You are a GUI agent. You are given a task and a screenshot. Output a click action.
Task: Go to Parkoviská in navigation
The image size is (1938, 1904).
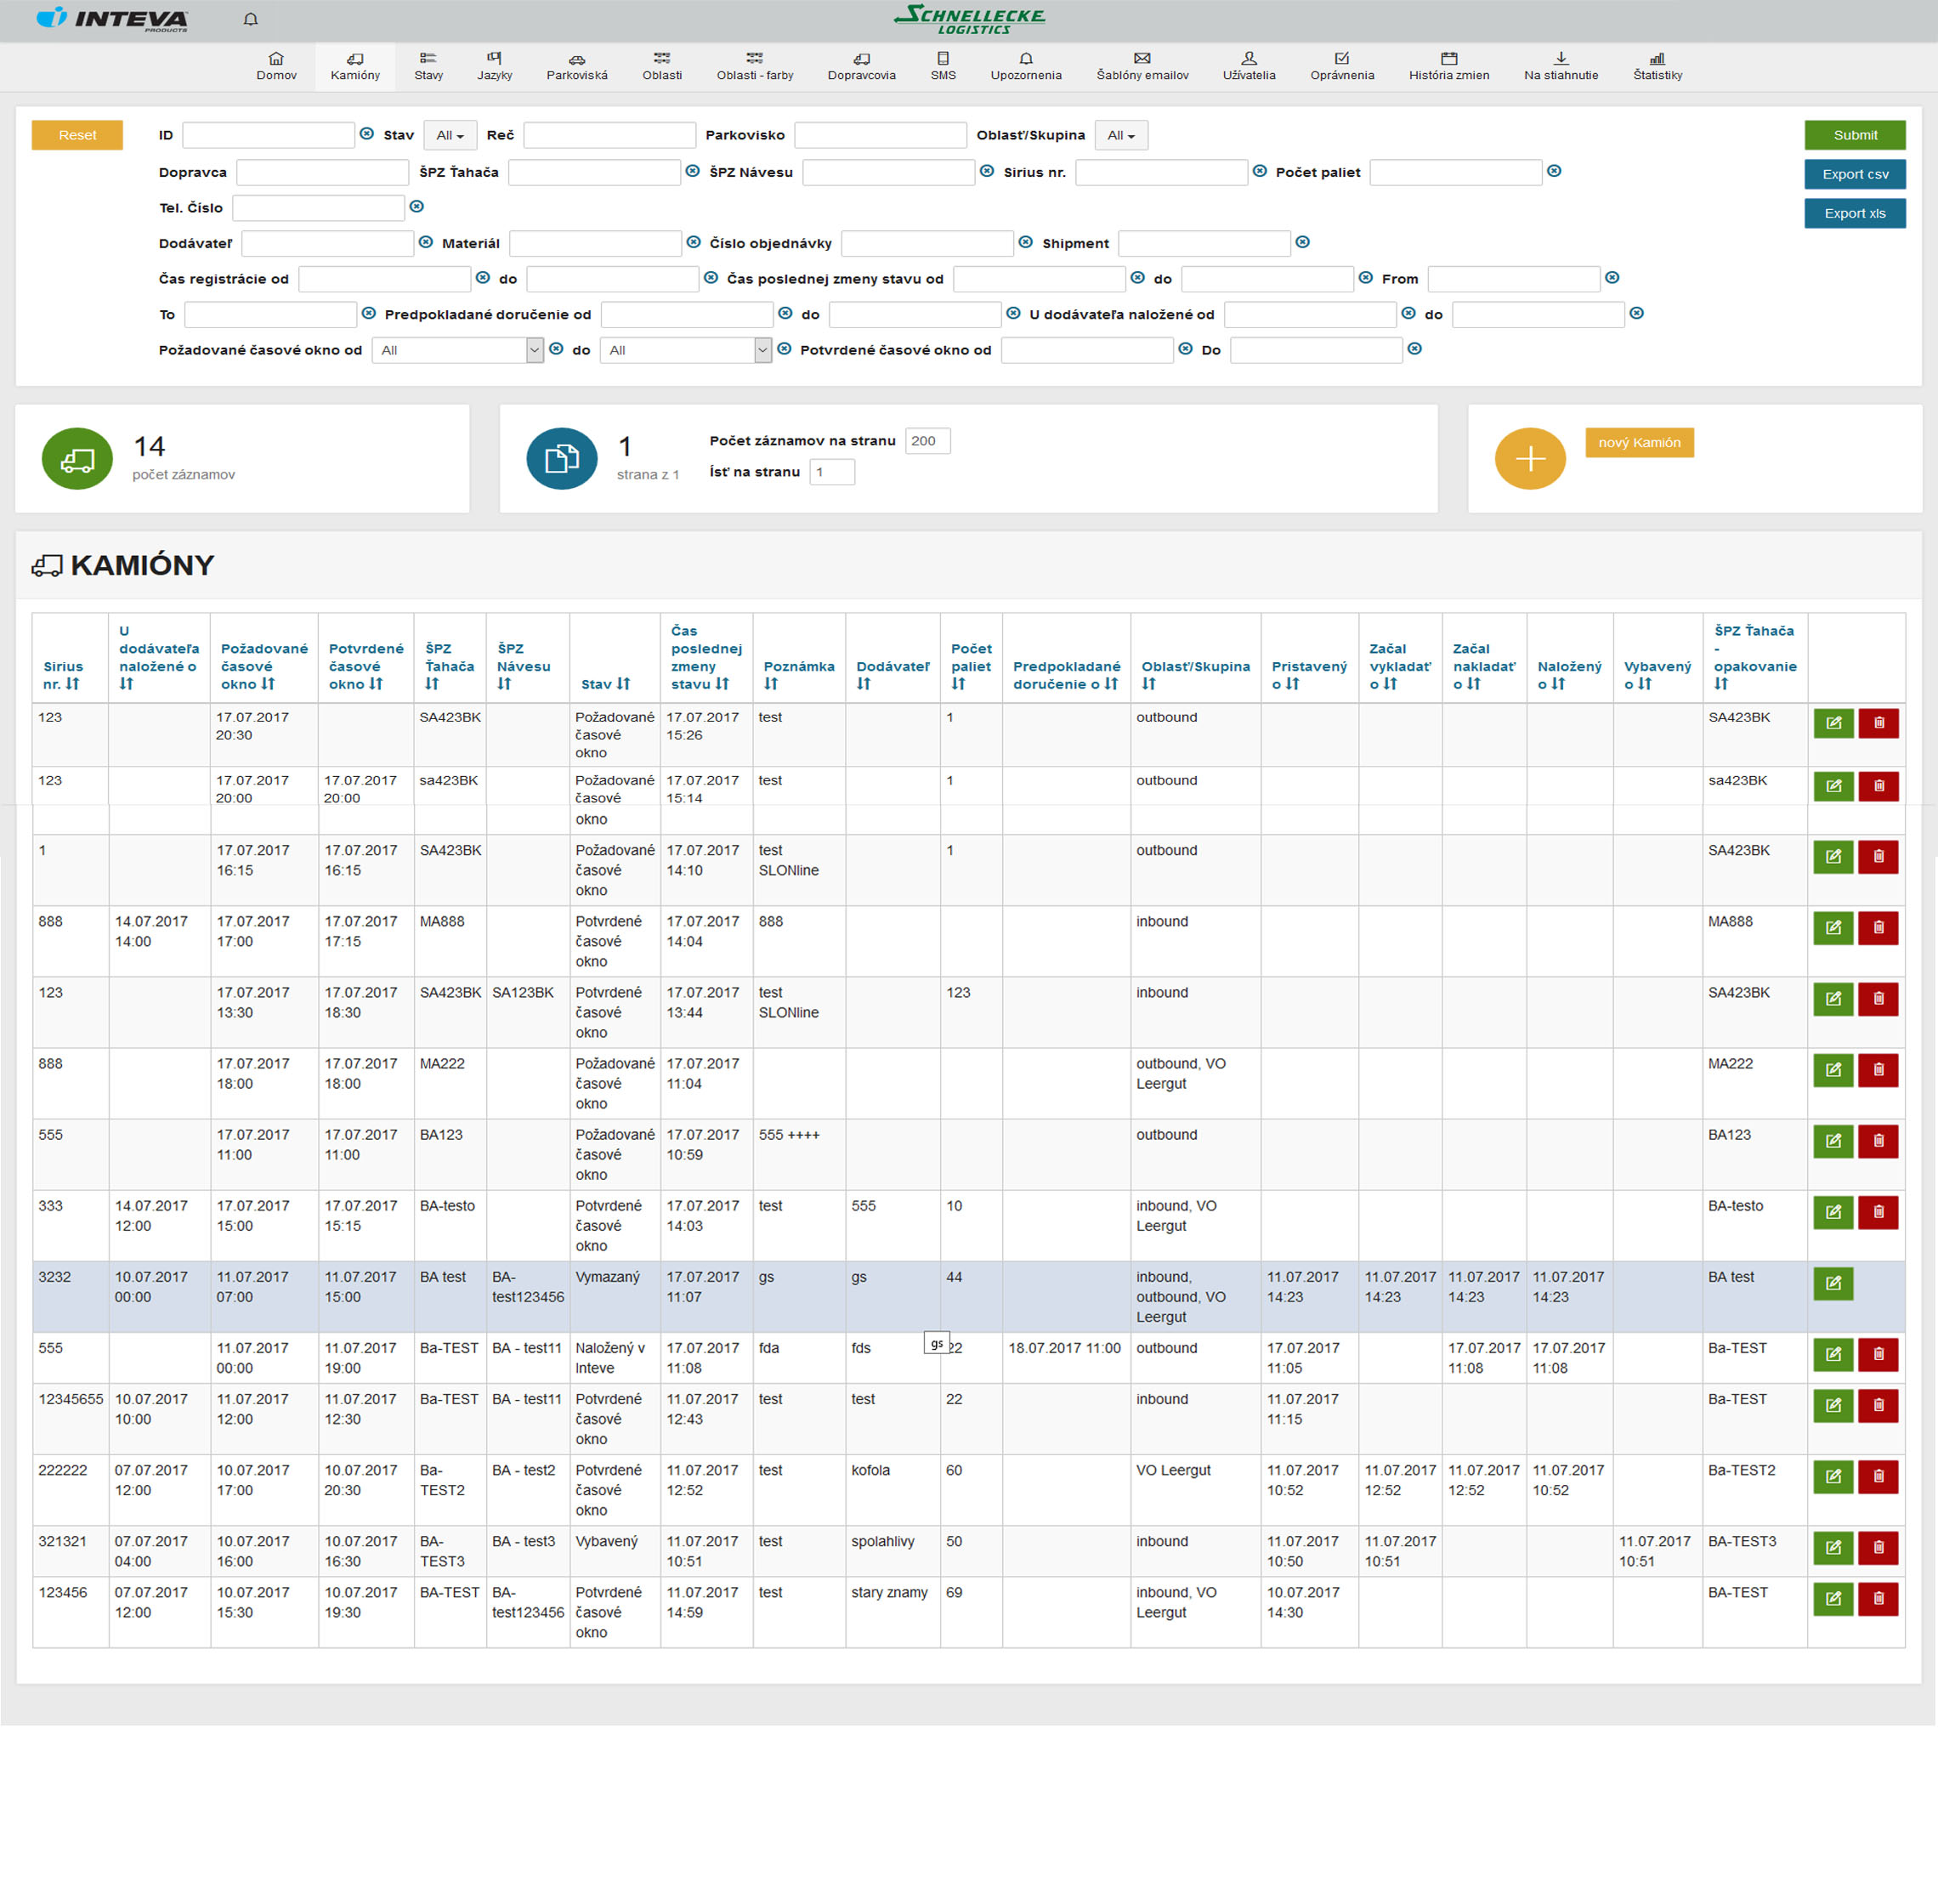click(x=576, y=66)
